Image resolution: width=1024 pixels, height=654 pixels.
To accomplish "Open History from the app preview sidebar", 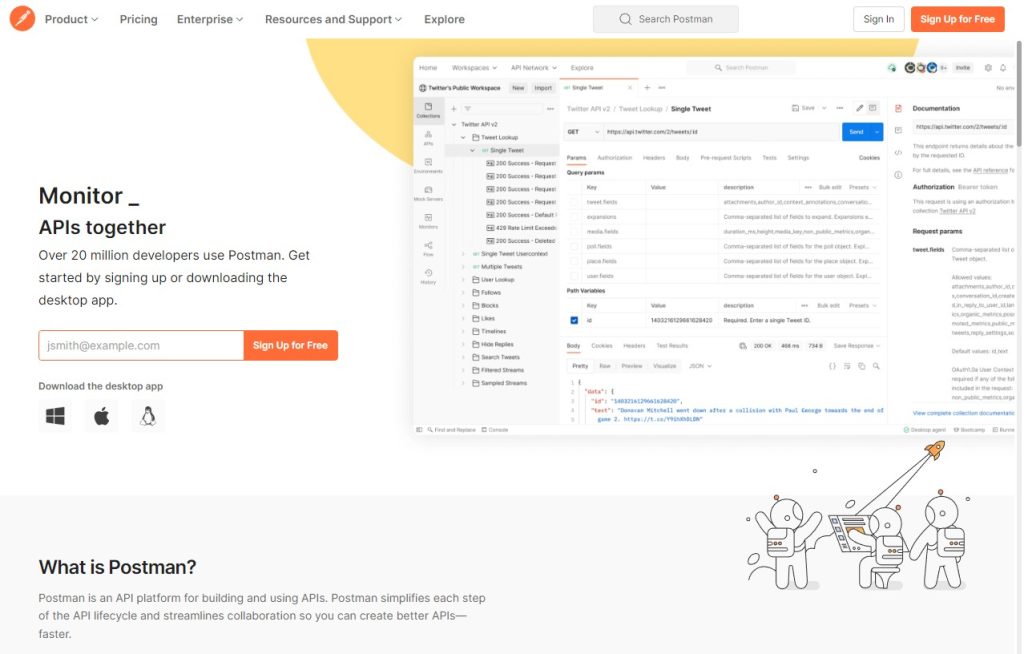I will point(428,276).
